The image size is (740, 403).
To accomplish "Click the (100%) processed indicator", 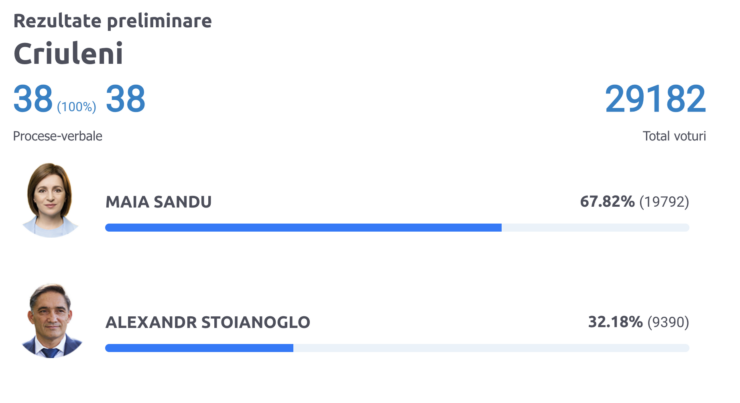I will 76,107.
